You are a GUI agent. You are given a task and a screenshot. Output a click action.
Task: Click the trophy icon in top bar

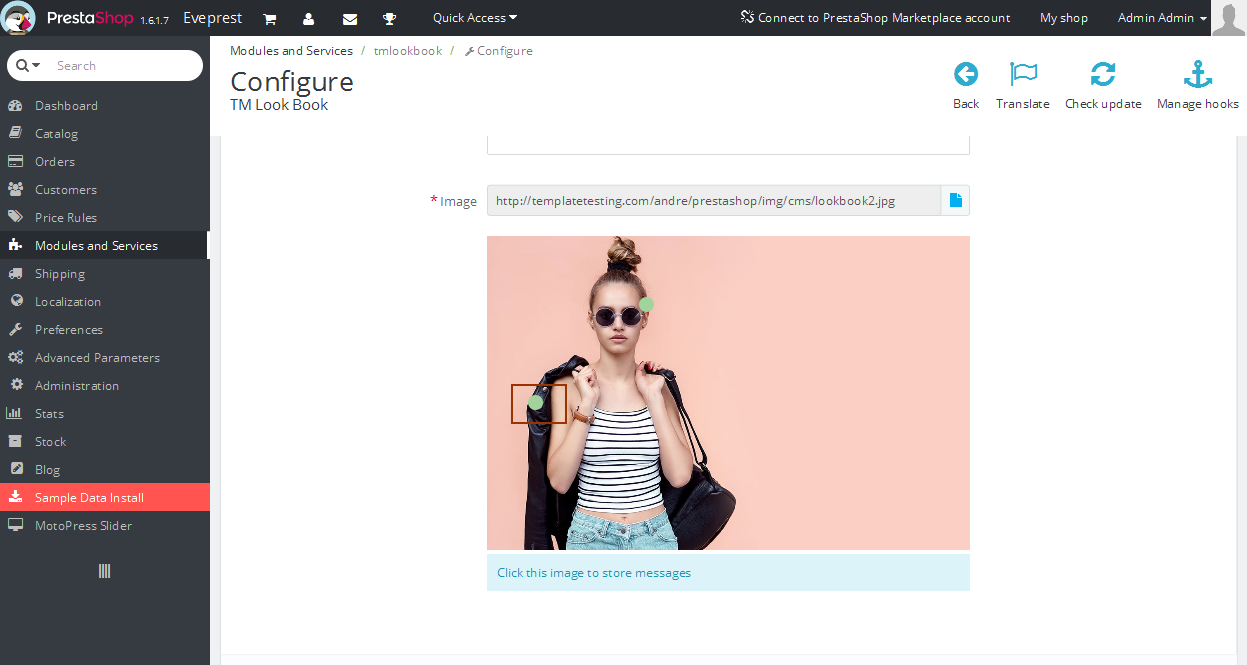tap(389, 19)
